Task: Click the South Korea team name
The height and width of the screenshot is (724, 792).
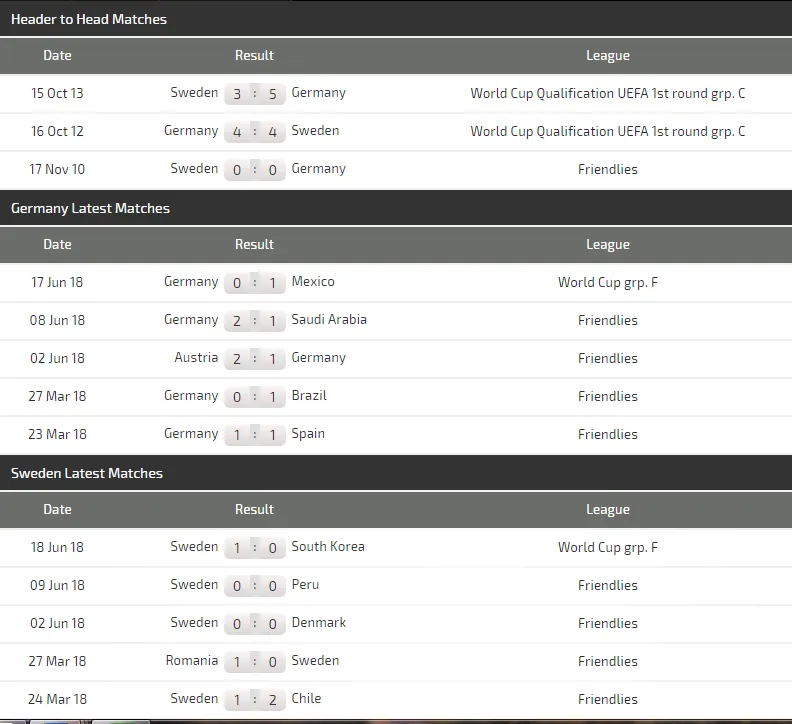Action: (328, 547)
